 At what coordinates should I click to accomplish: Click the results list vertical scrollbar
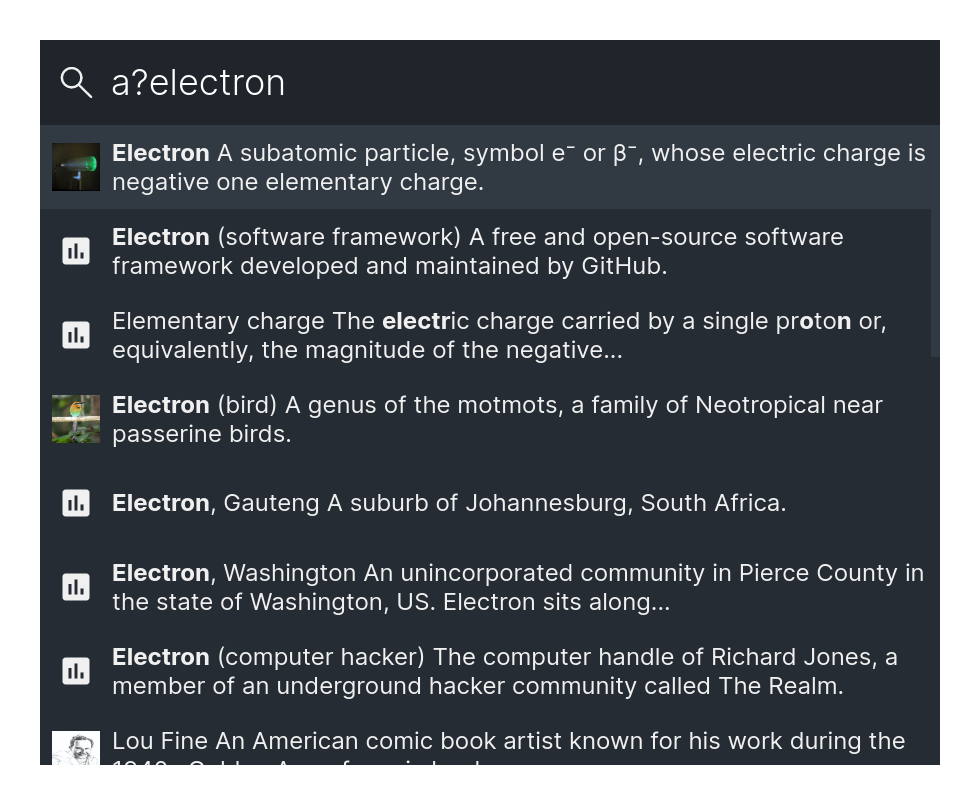(x=935, y=283)
